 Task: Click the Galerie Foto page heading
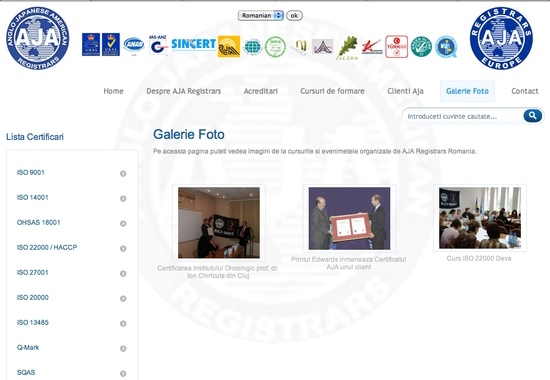189,134
